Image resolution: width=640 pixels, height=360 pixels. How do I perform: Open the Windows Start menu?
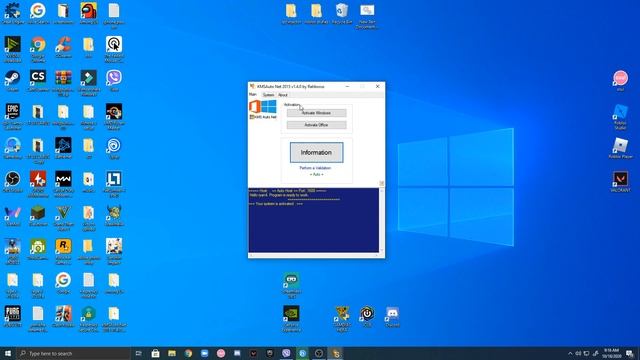8,353
